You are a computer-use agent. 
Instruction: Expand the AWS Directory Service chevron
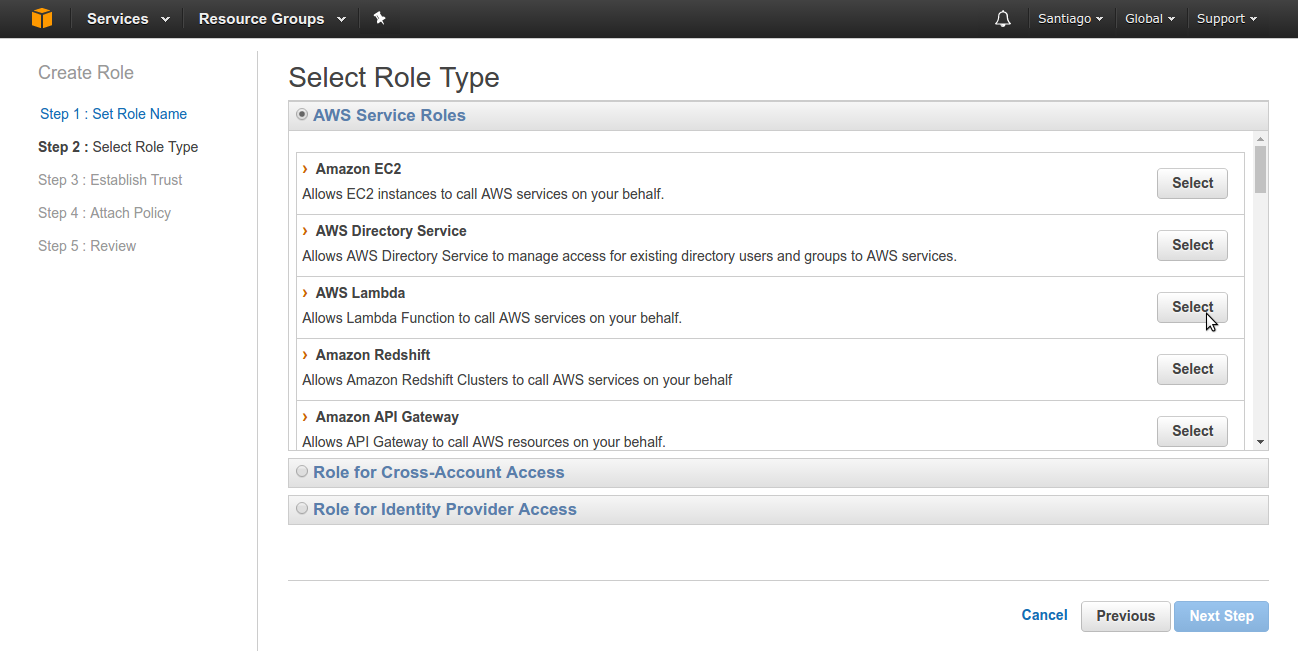305,231
